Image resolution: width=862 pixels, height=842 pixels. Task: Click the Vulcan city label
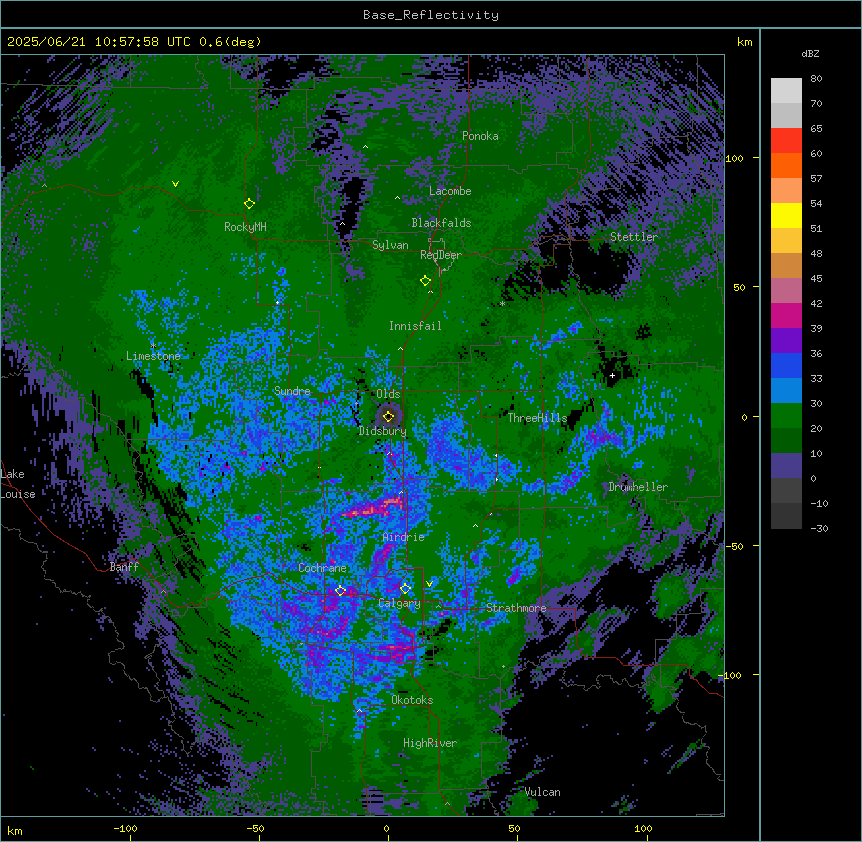(x=543, y=792)
